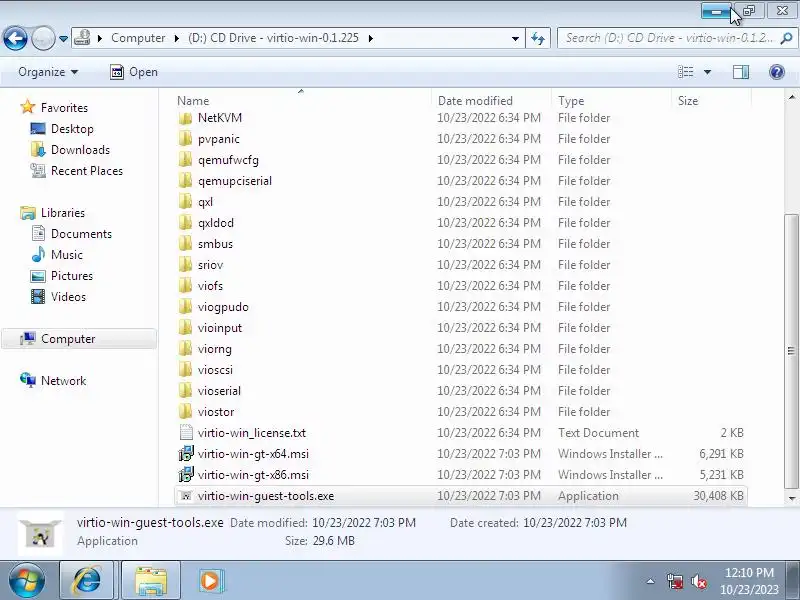Change your view icon button
This screenshot has height=600, width=800.
[x=686, y=72]
